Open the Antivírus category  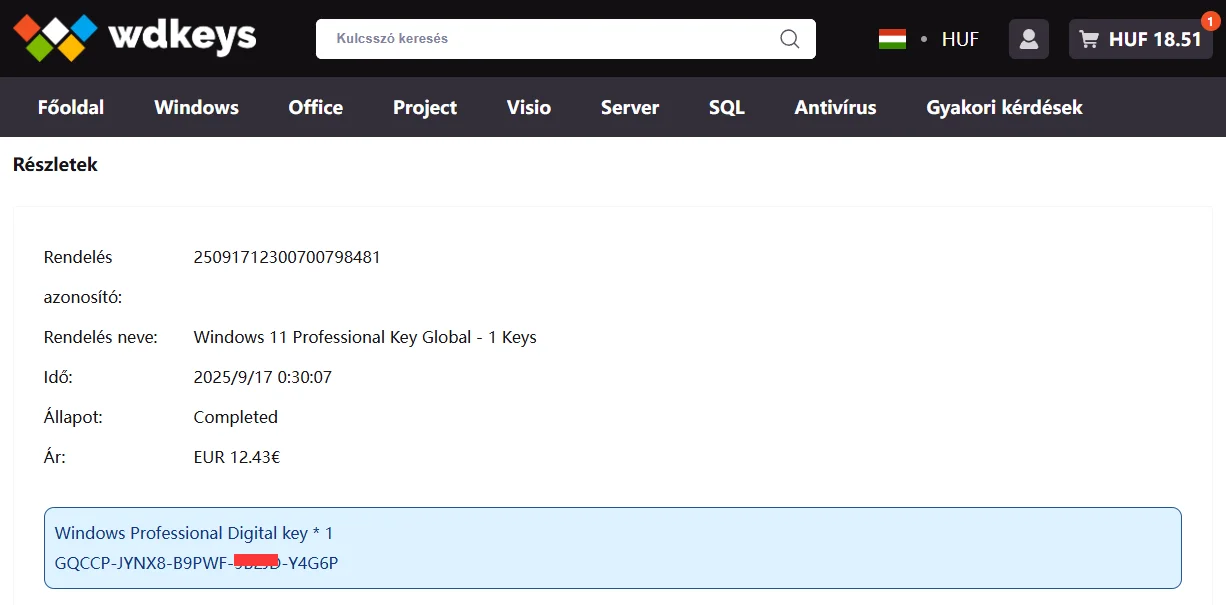[x=835, y=107]
